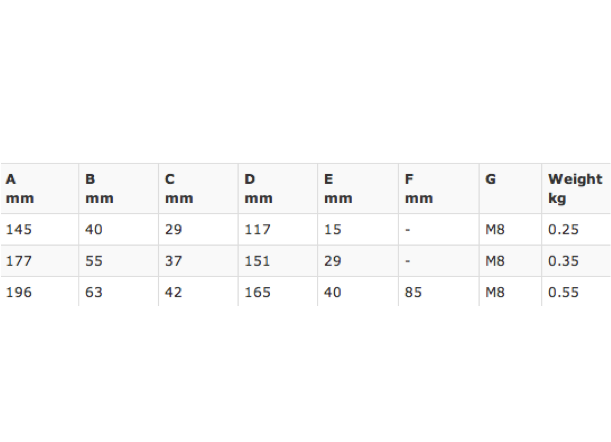Click the A mm column header

[x=39, y=189]
